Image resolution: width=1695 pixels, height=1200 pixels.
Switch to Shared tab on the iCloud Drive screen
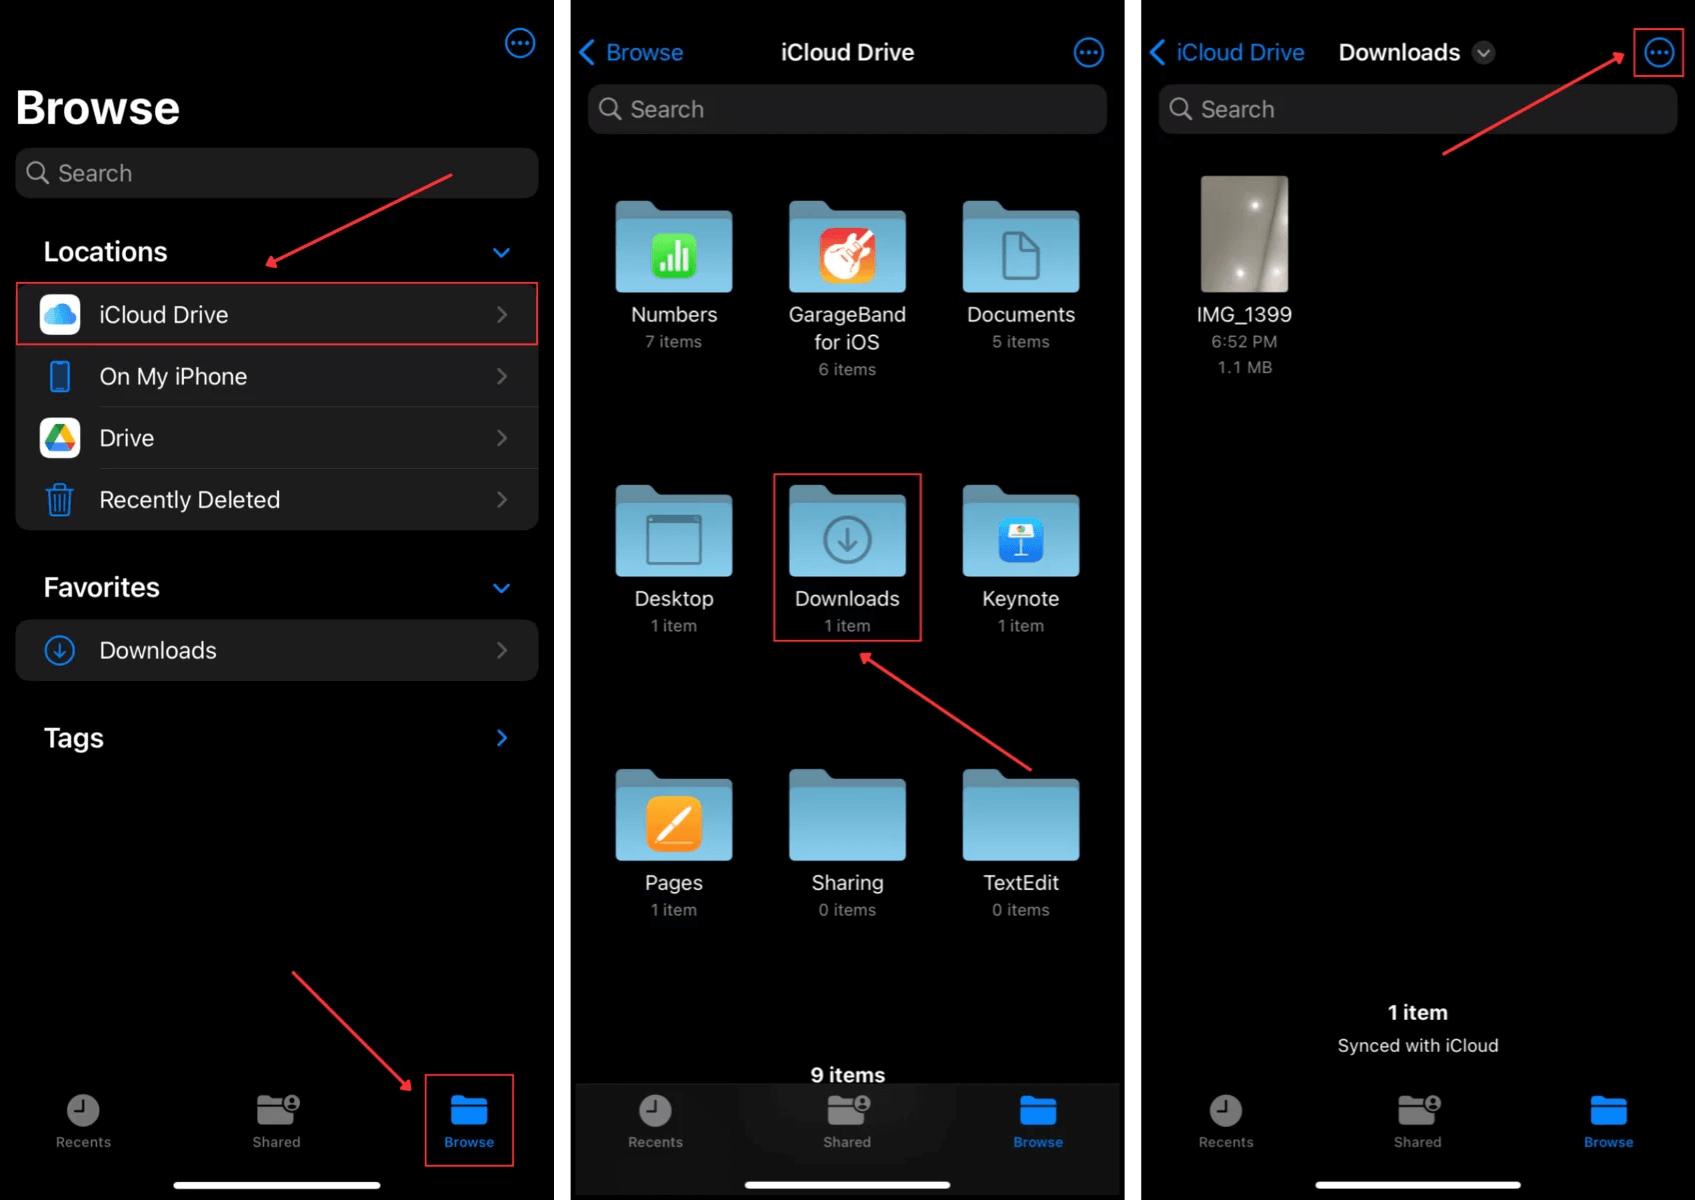click(x=847, y=1121)
